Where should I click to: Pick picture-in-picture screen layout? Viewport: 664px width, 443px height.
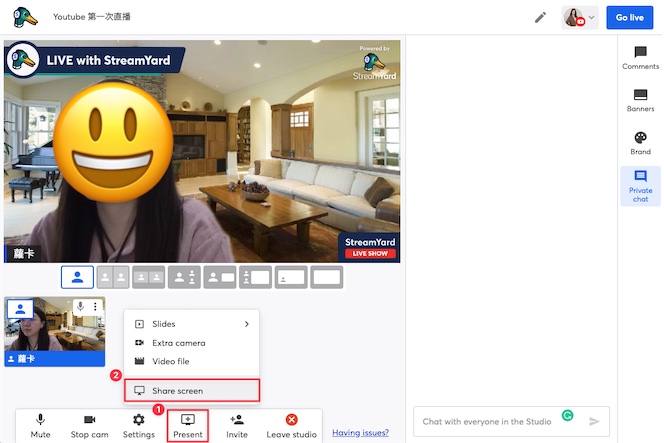click(291, 277)
